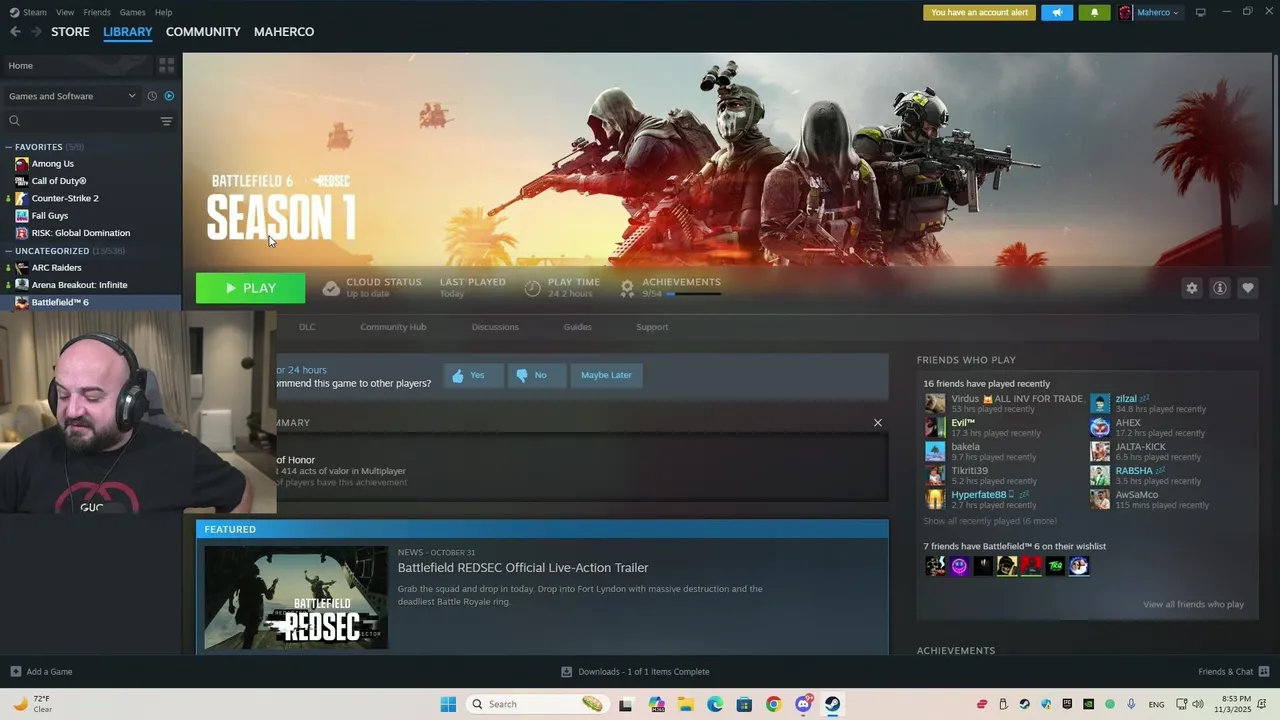Go to the STORE section
The image size is (1280, 720).
tap(70, 32)
